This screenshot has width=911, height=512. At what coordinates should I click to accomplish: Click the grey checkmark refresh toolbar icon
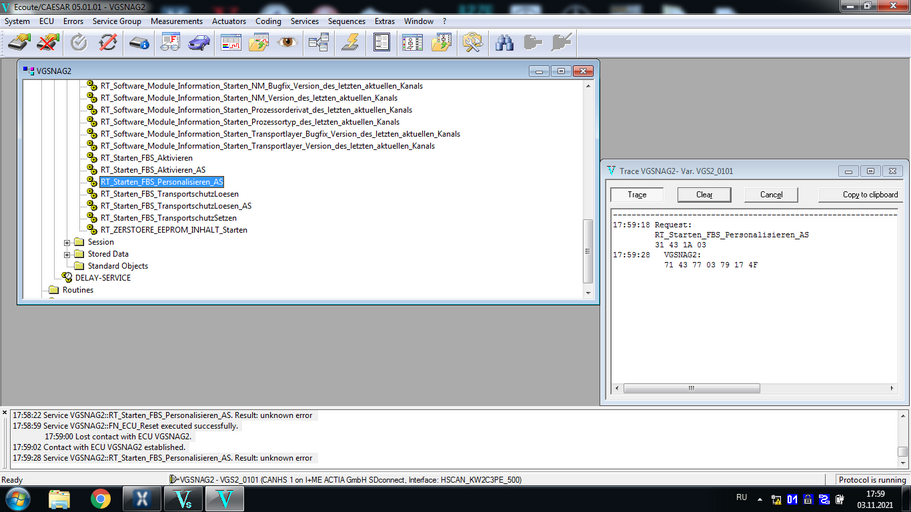tap(78, 43)
